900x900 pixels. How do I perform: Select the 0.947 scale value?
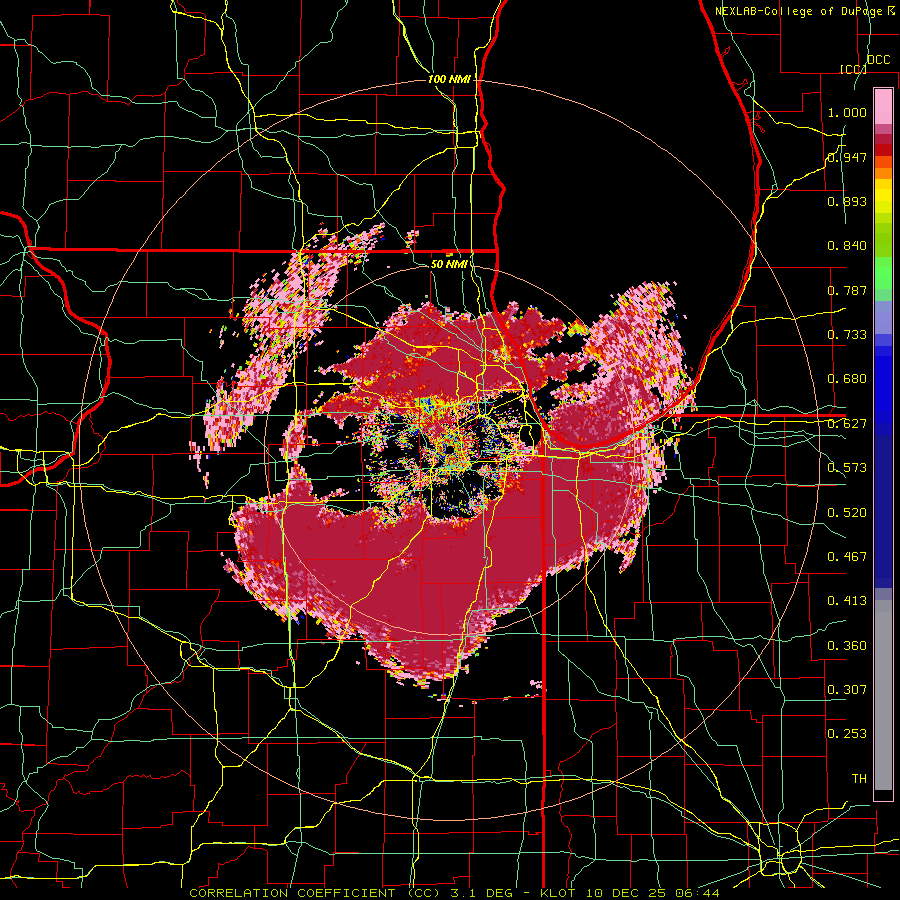click(847, 157)
